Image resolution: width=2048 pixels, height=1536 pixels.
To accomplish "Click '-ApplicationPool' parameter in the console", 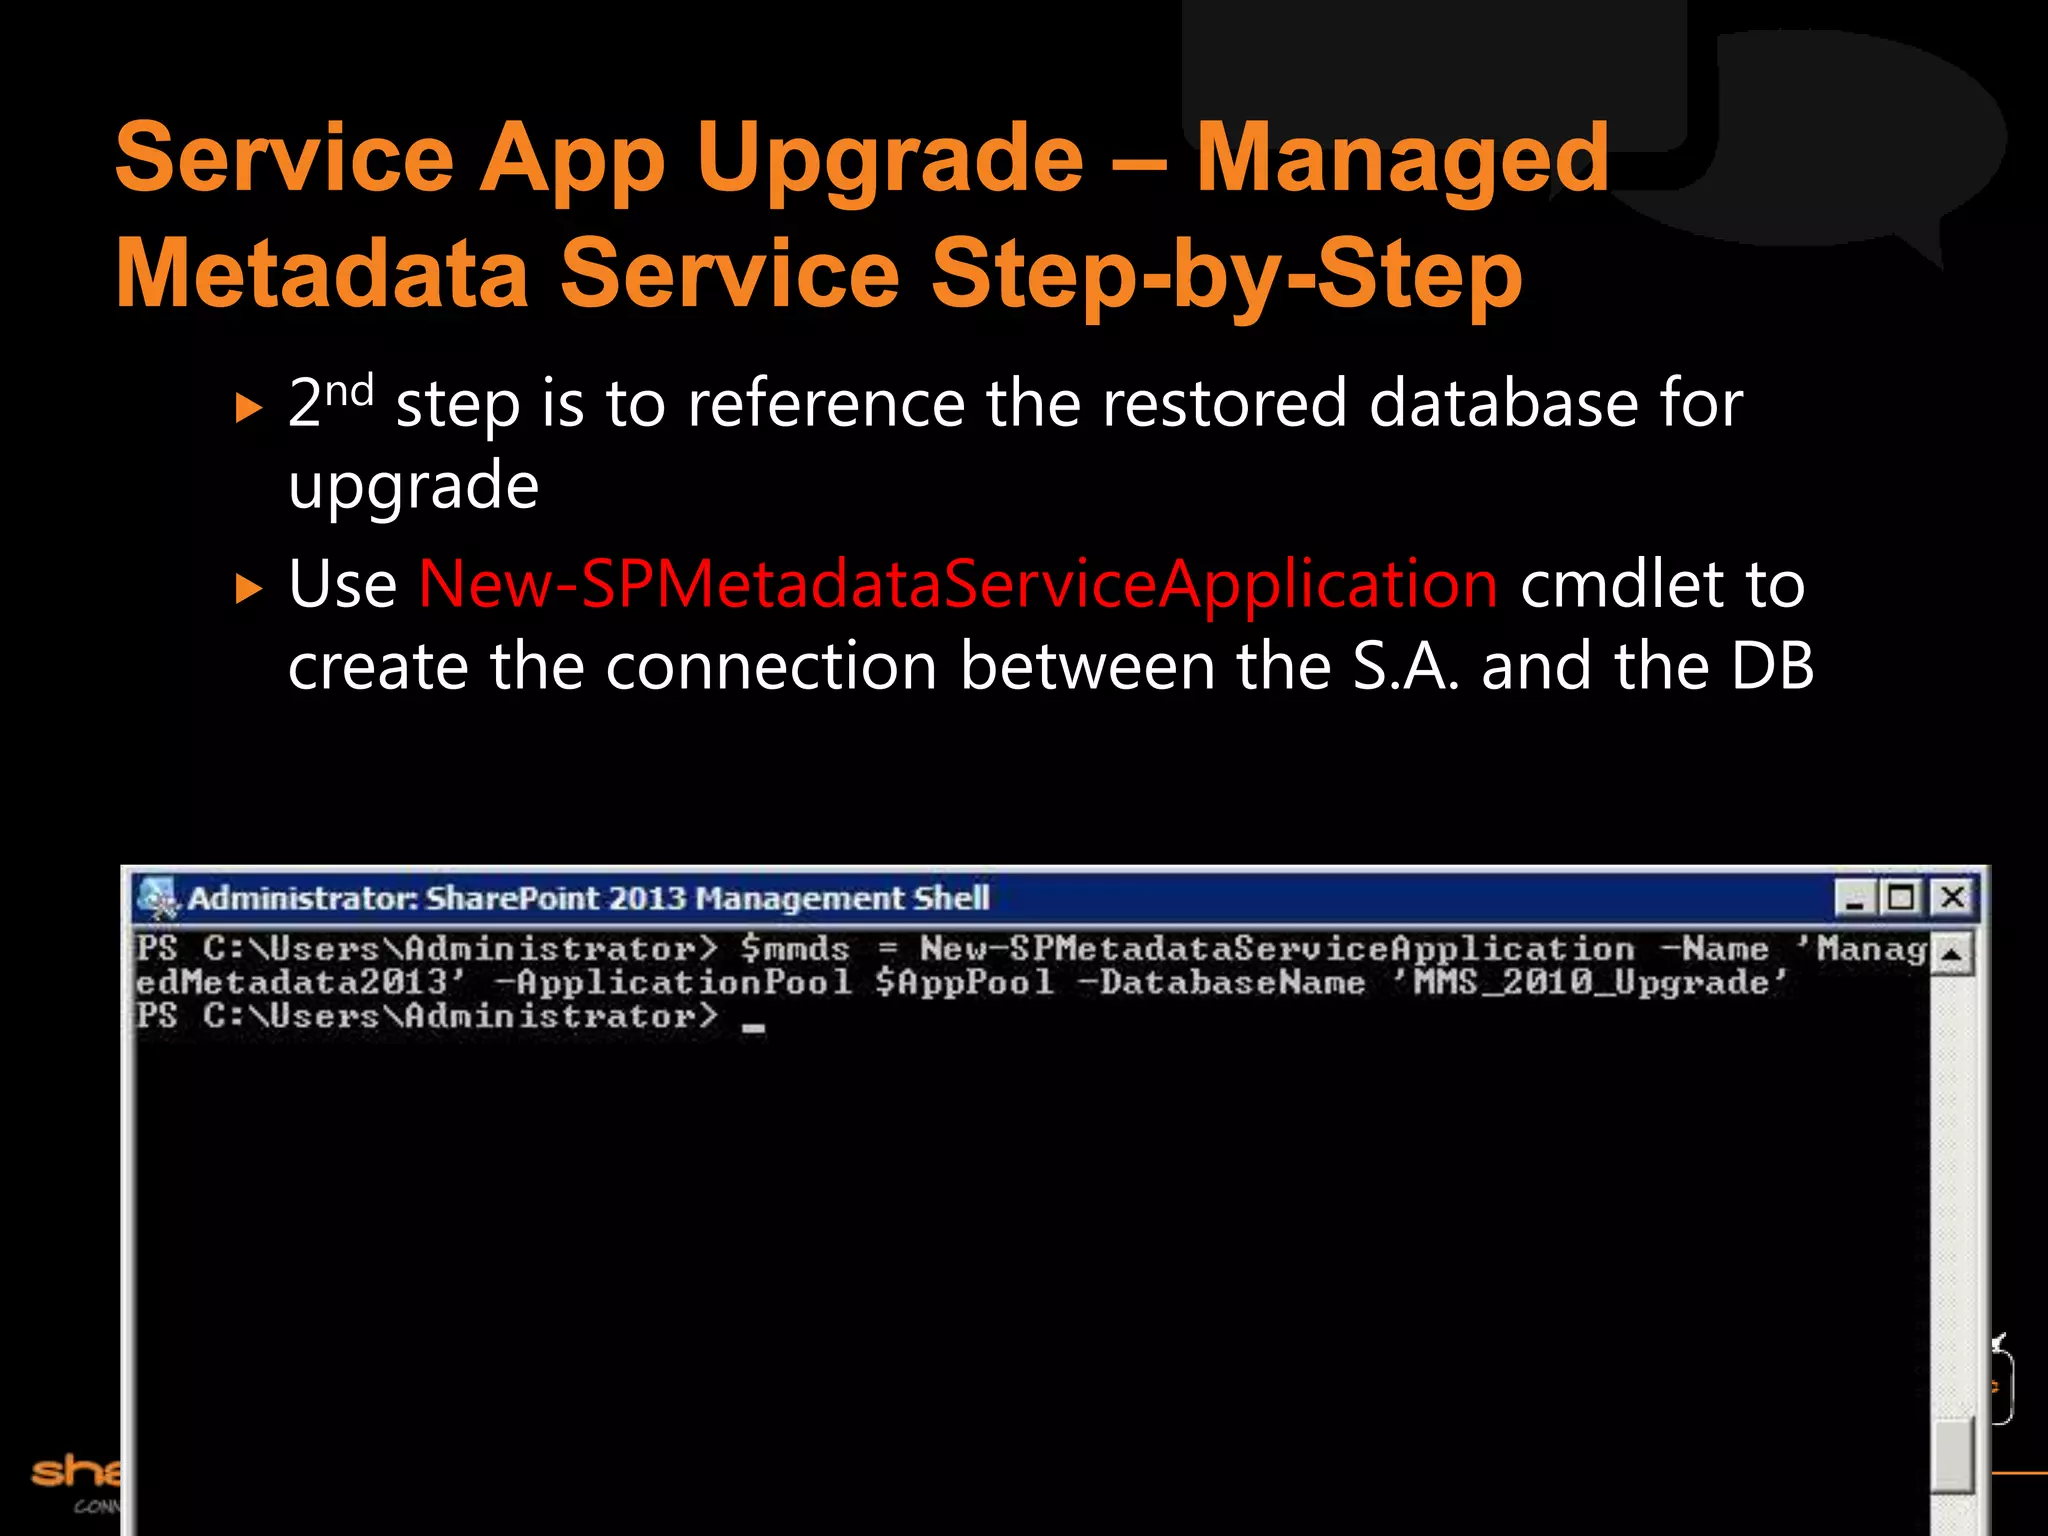I will pyautogui.click(x=674, y=983).
